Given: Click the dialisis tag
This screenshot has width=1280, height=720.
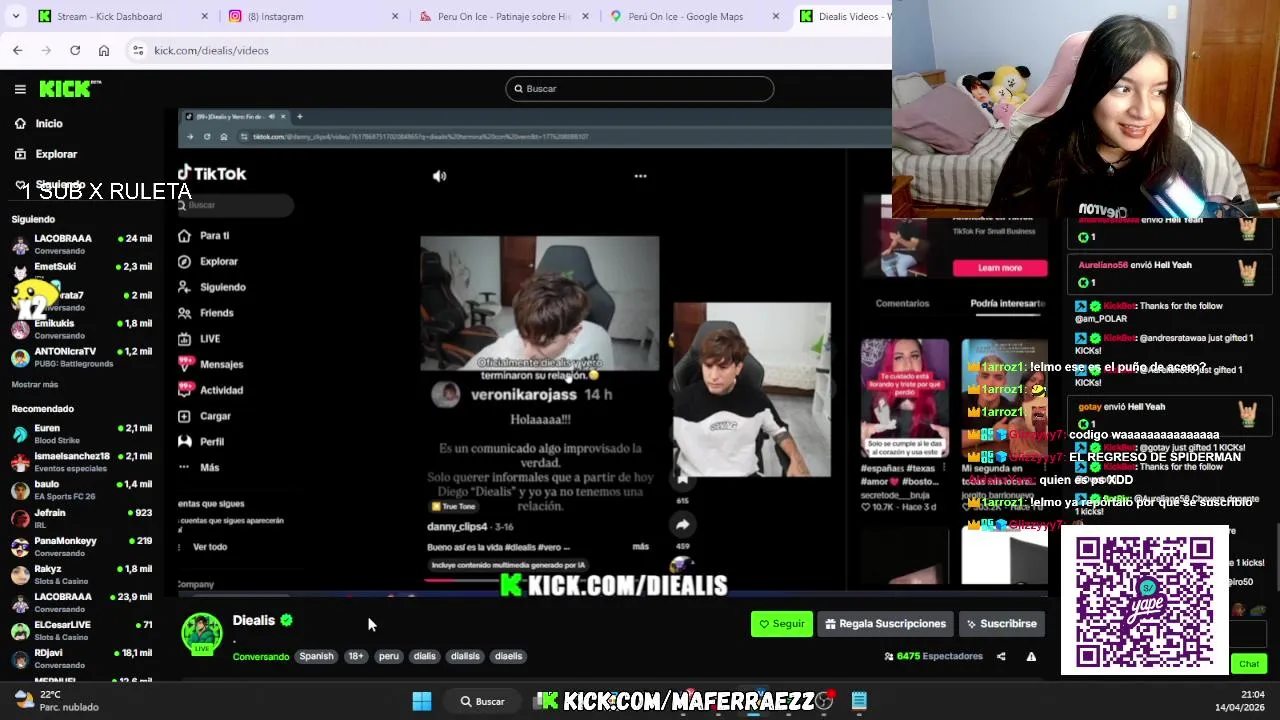Looking at the screenshot, I should pyautogui.click(x=465, y=657).
